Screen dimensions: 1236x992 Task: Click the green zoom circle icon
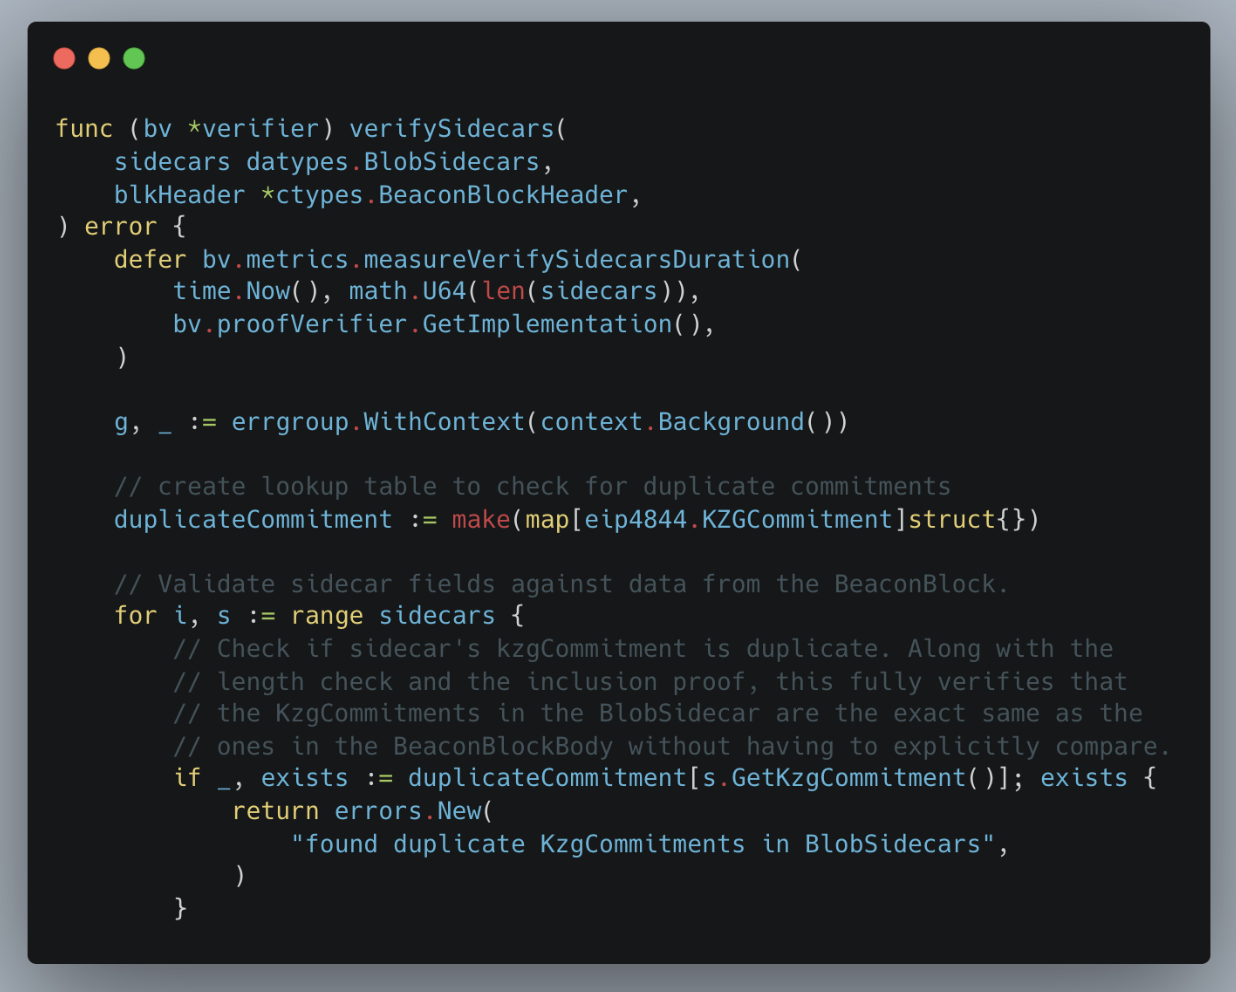click(133, 58)
